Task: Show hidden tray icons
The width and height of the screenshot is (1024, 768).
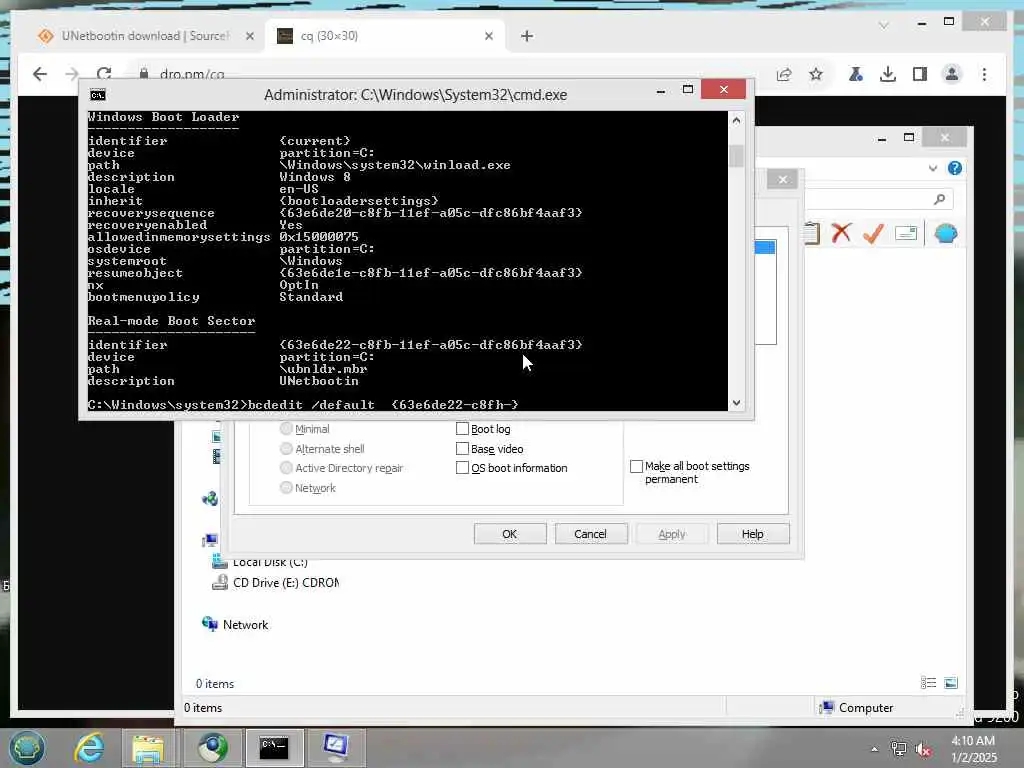Action: [x=874, y=749]
